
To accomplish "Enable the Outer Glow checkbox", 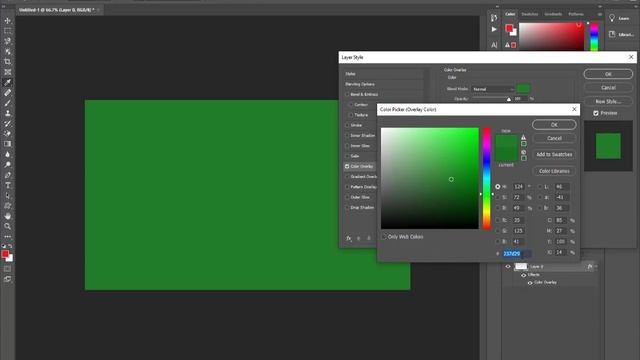I will 347,197.
